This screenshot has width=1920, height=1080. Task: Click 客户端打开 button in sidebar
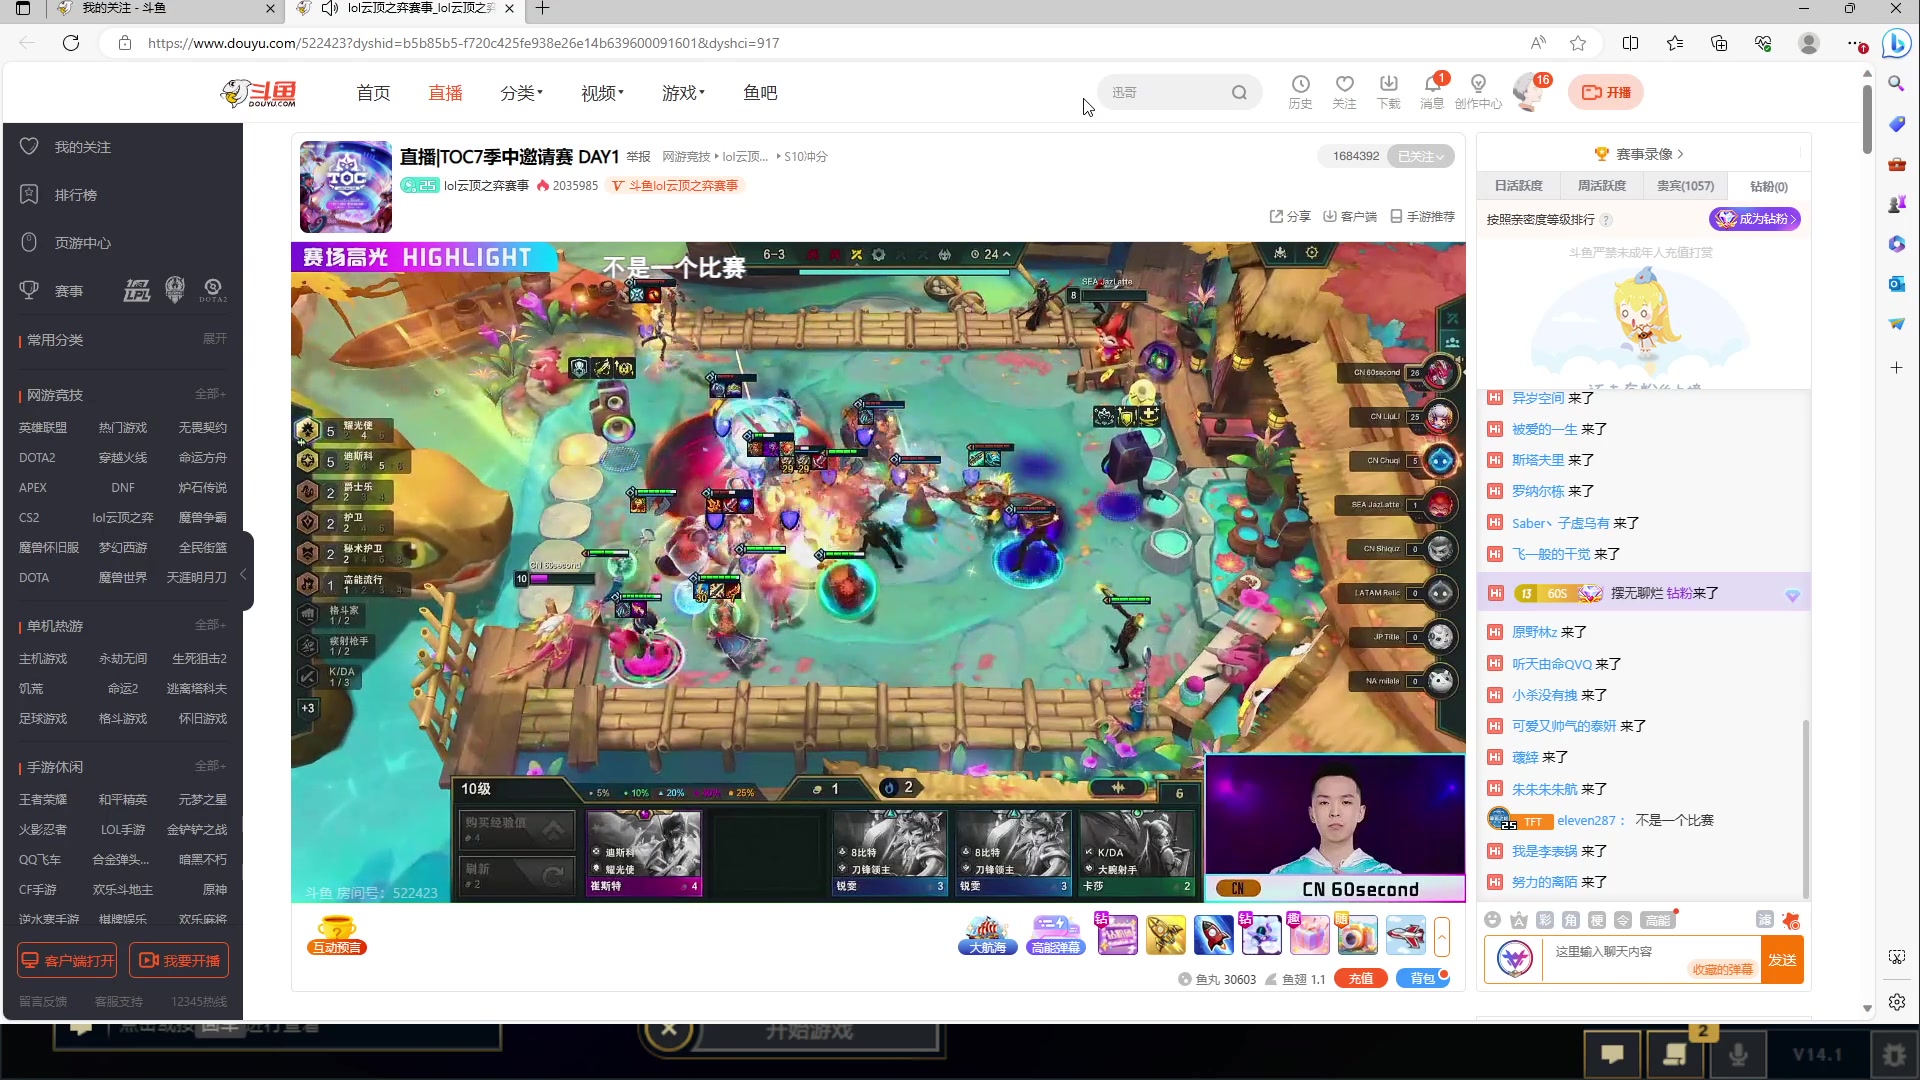pyautogui.click(x=67, y=960)
